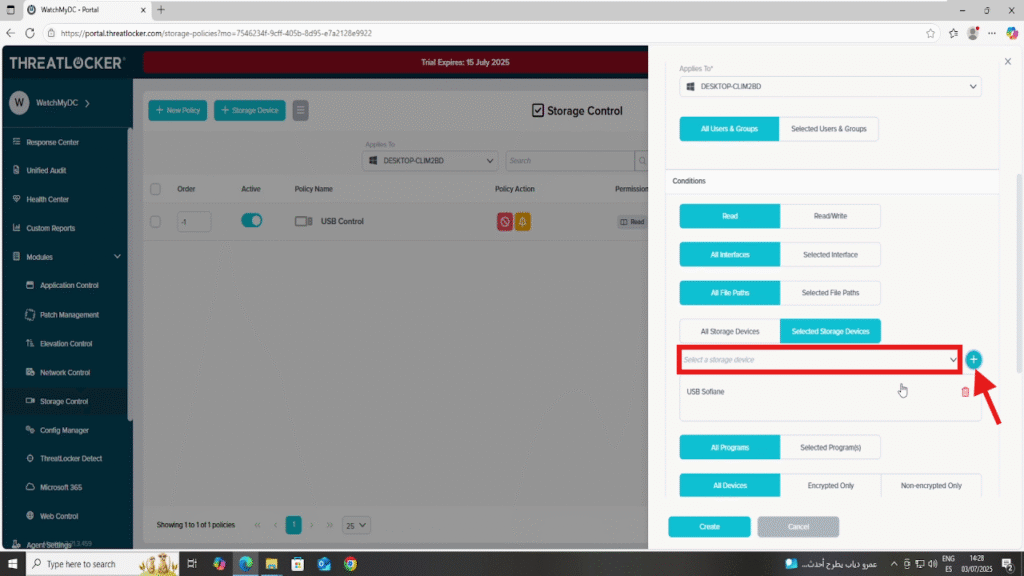1024x576 pixels.
Task: Close the policy side panel
Action: click(x=1008, y=61)
